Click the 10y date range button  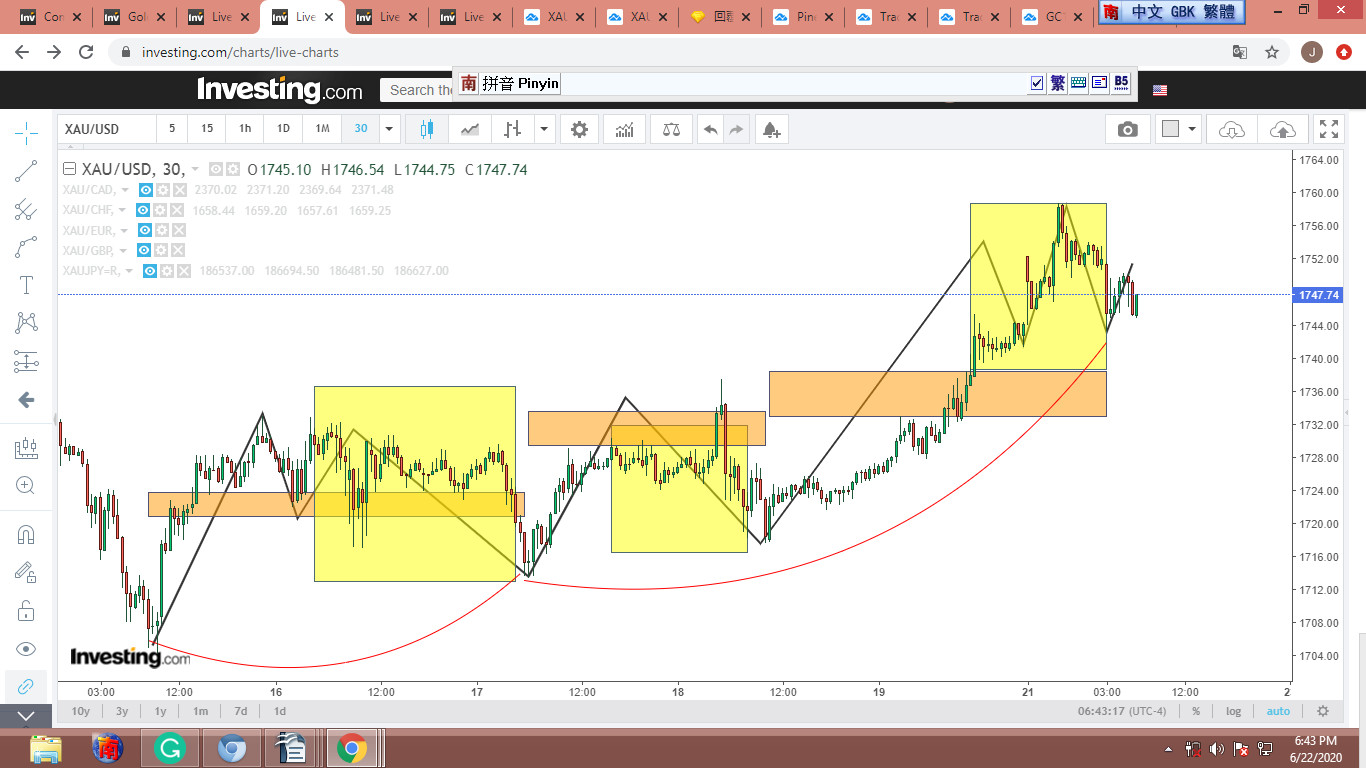pyautogui.click(x=80, y=711)
